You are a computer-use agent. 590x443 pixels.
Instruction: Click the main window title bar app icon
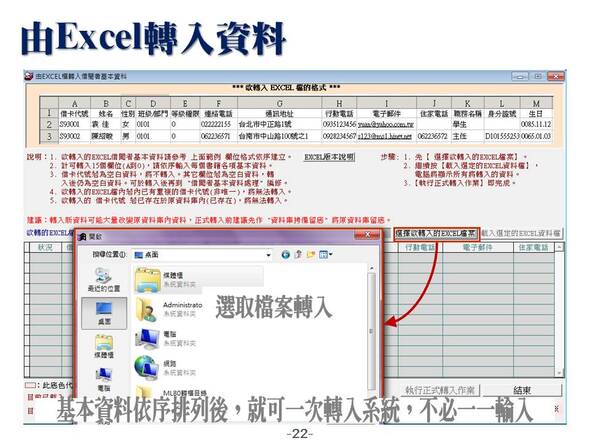point(29,76)
